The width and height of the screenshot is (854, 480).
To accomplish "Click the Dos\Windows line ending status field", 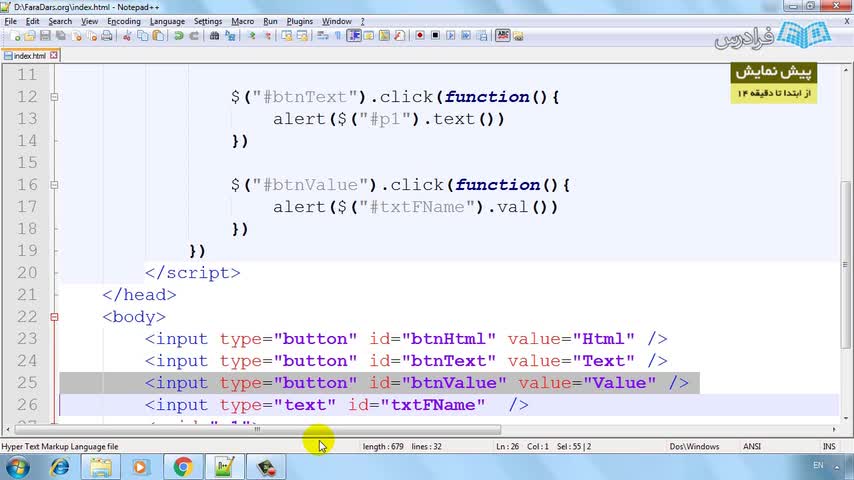I will pos(694,446).
